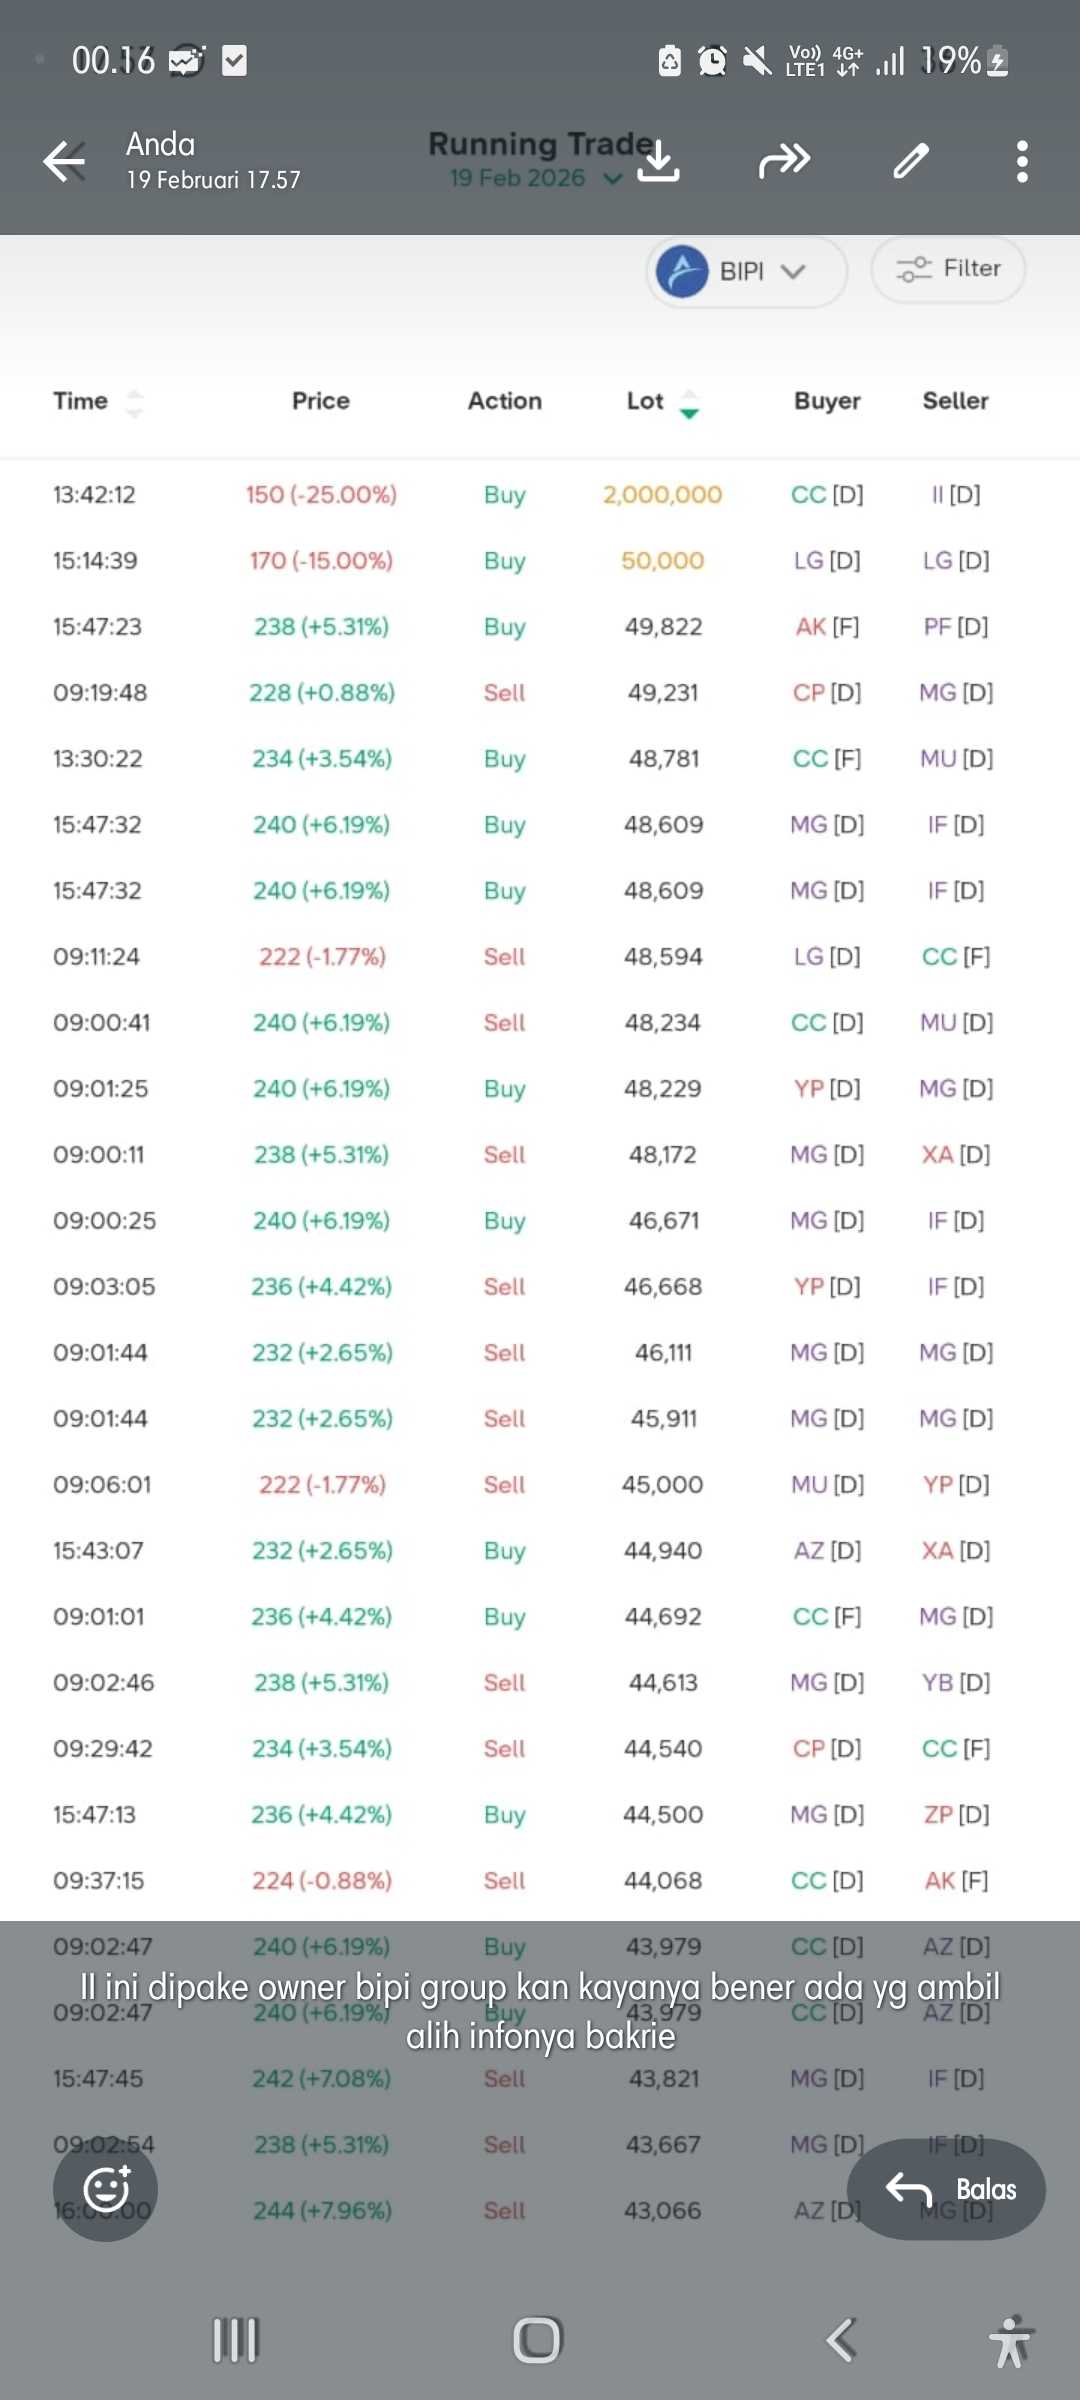
Task: Tap the Price column header
Action: click(x=321, y=401)
